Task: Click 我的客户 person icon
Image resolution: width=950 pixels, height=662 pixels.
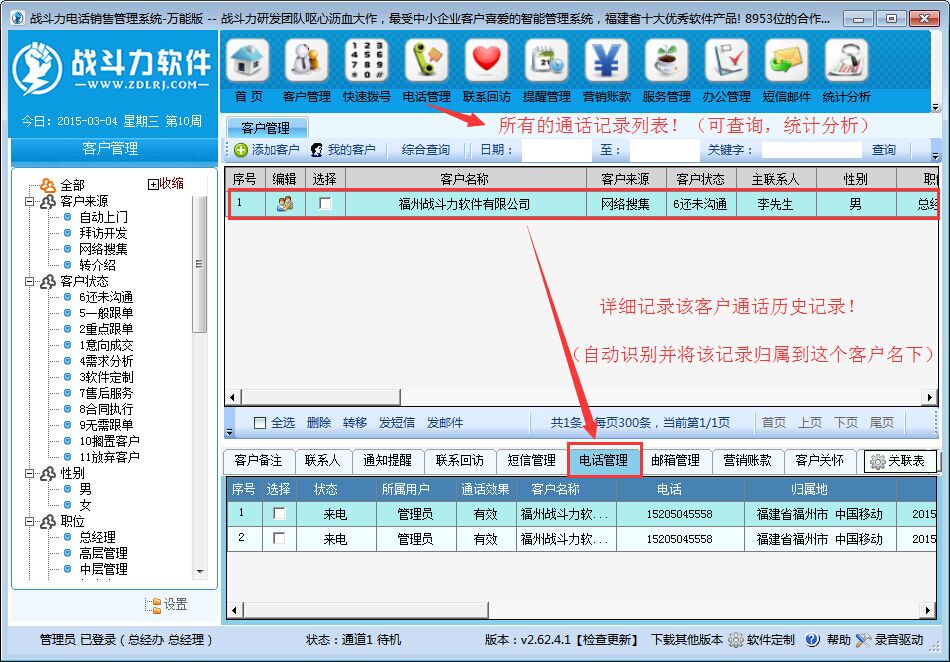Action: click(x=316, y=150)
